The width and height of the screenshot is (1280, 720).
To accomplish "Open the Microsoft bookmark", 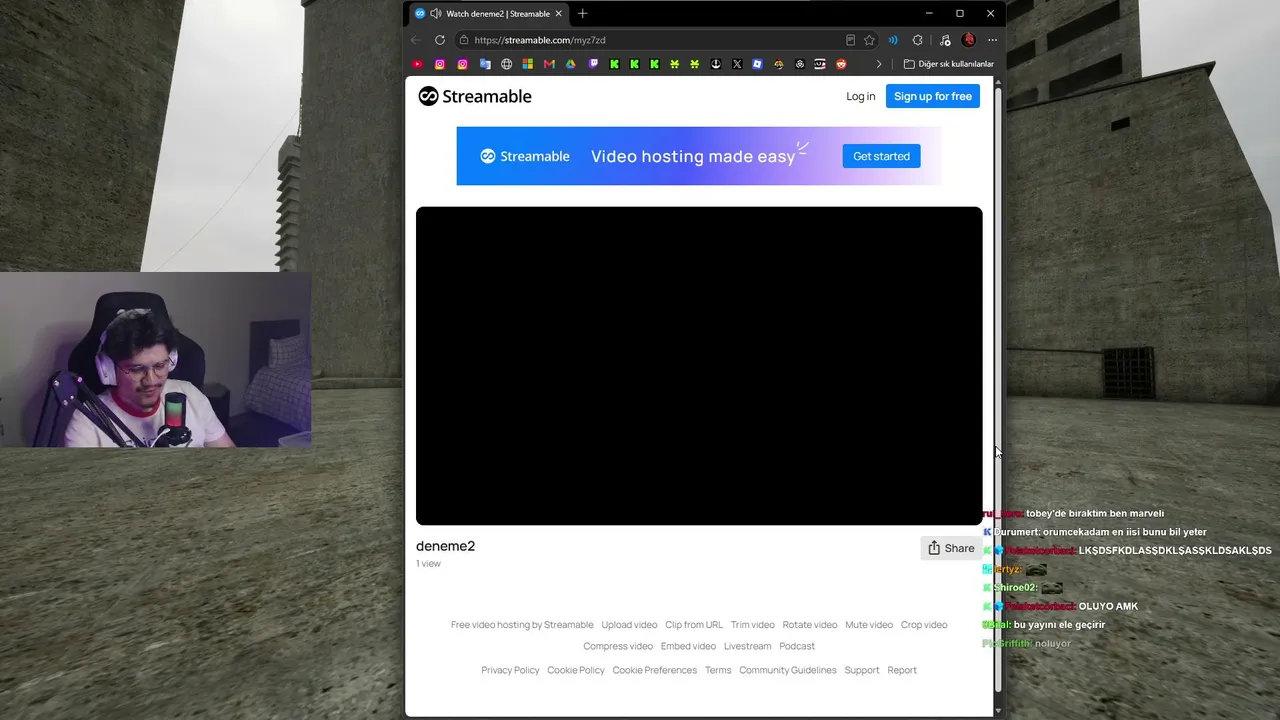I will (528, 64).
